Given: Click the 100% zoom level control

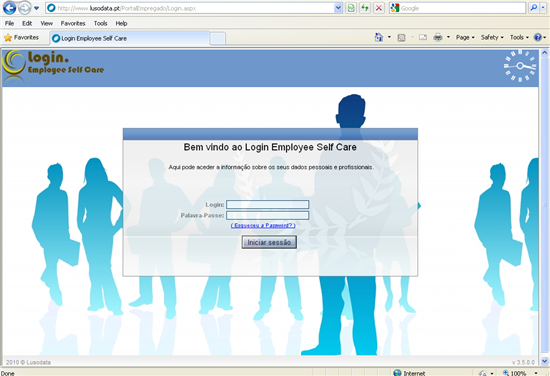Looking at the screenshot, I should pos(521,373).
